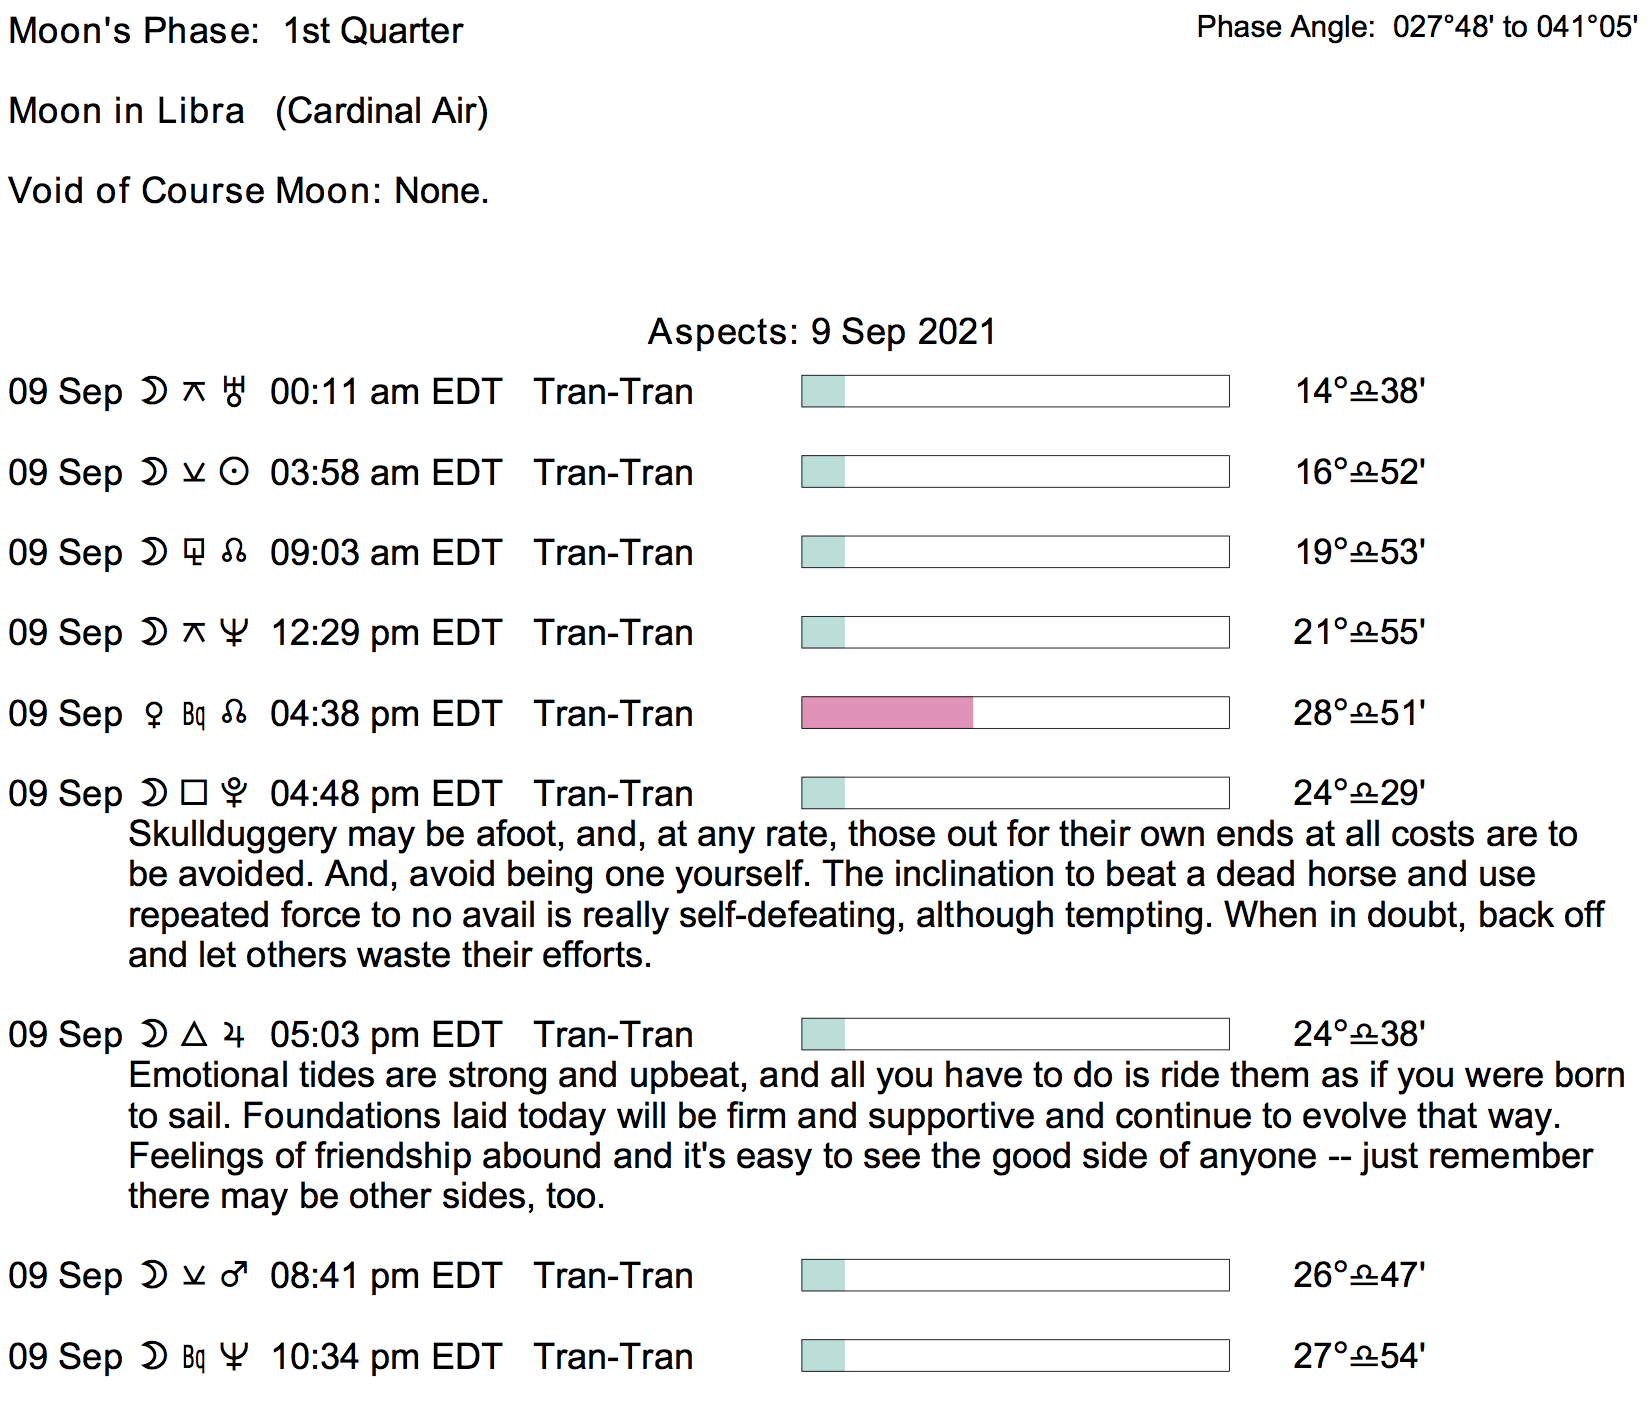The height and width of the screenshot is (1404, 1648).
Task: Click the "Moon's Phase: 1st Quarter" line
Action: coord(236,31)
